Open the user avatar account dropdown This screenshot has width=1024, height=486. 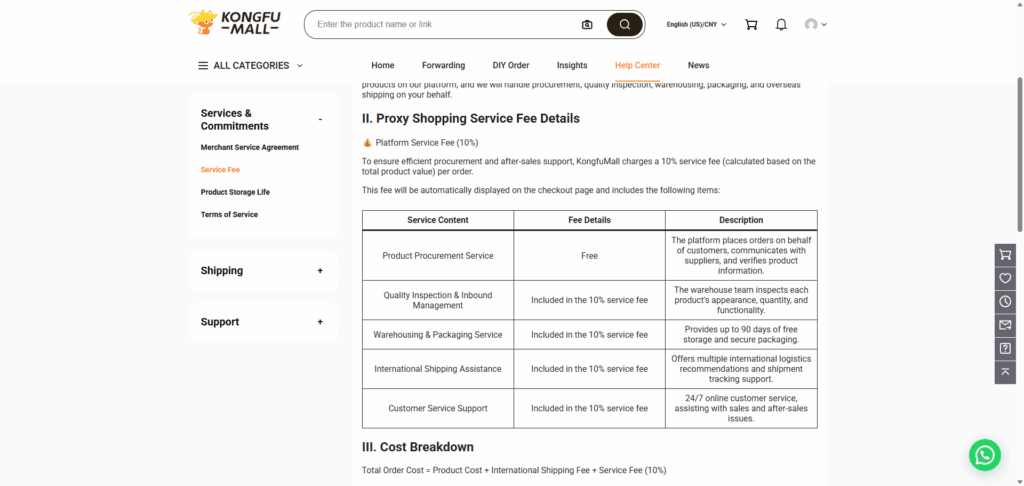[815, 24]
